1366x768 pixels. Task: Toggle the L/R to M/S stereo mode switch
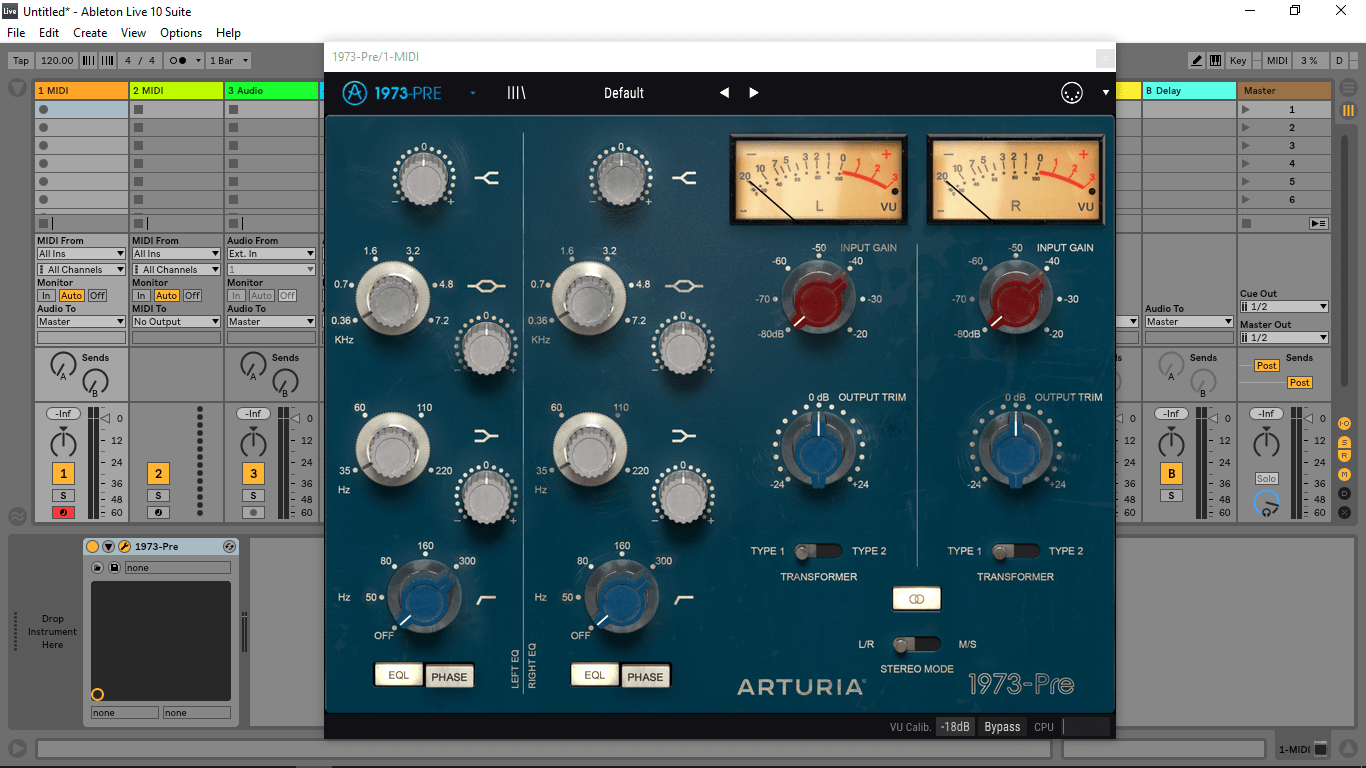click(x=916, y=644)
